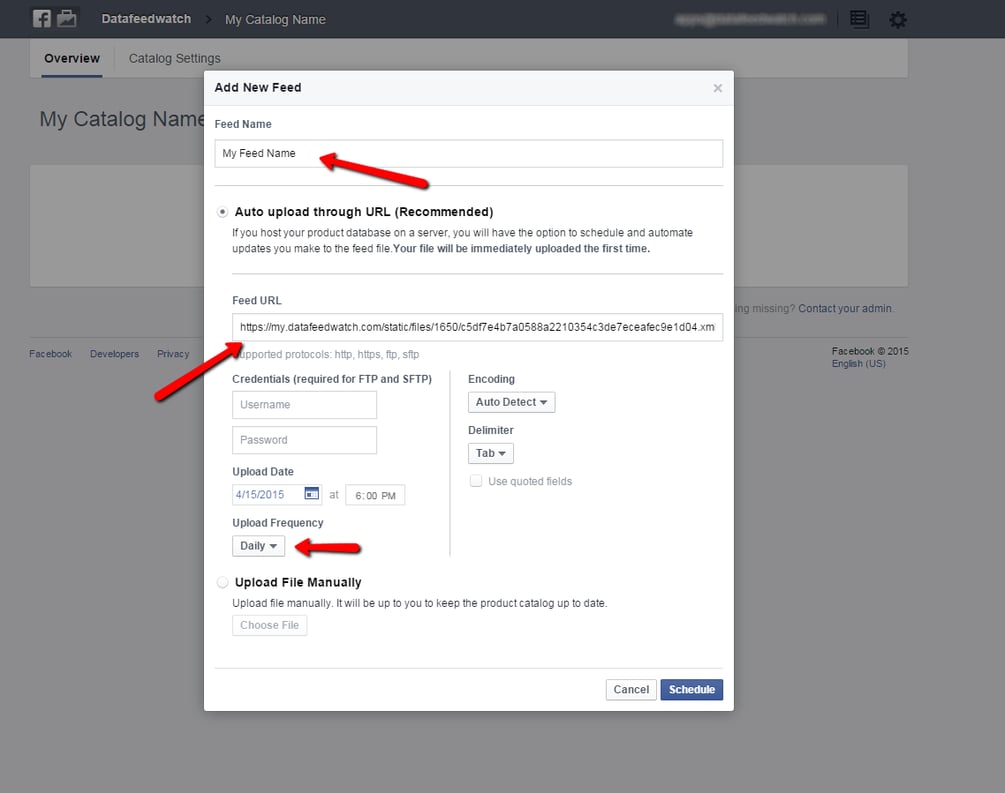Cancel the Add New Feed dialog

630,689
